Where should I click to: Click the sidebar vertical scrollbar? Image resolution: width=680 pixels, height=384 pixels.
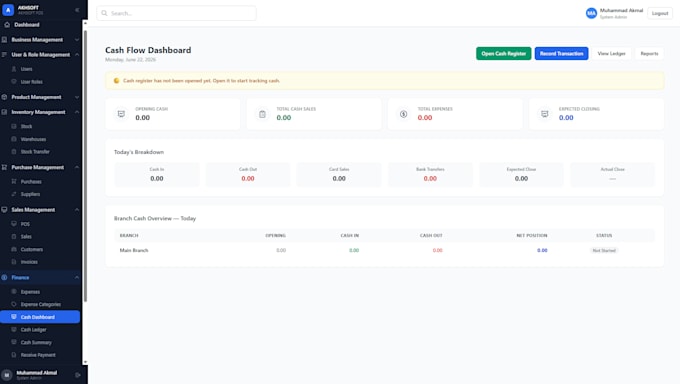point(85,166)
